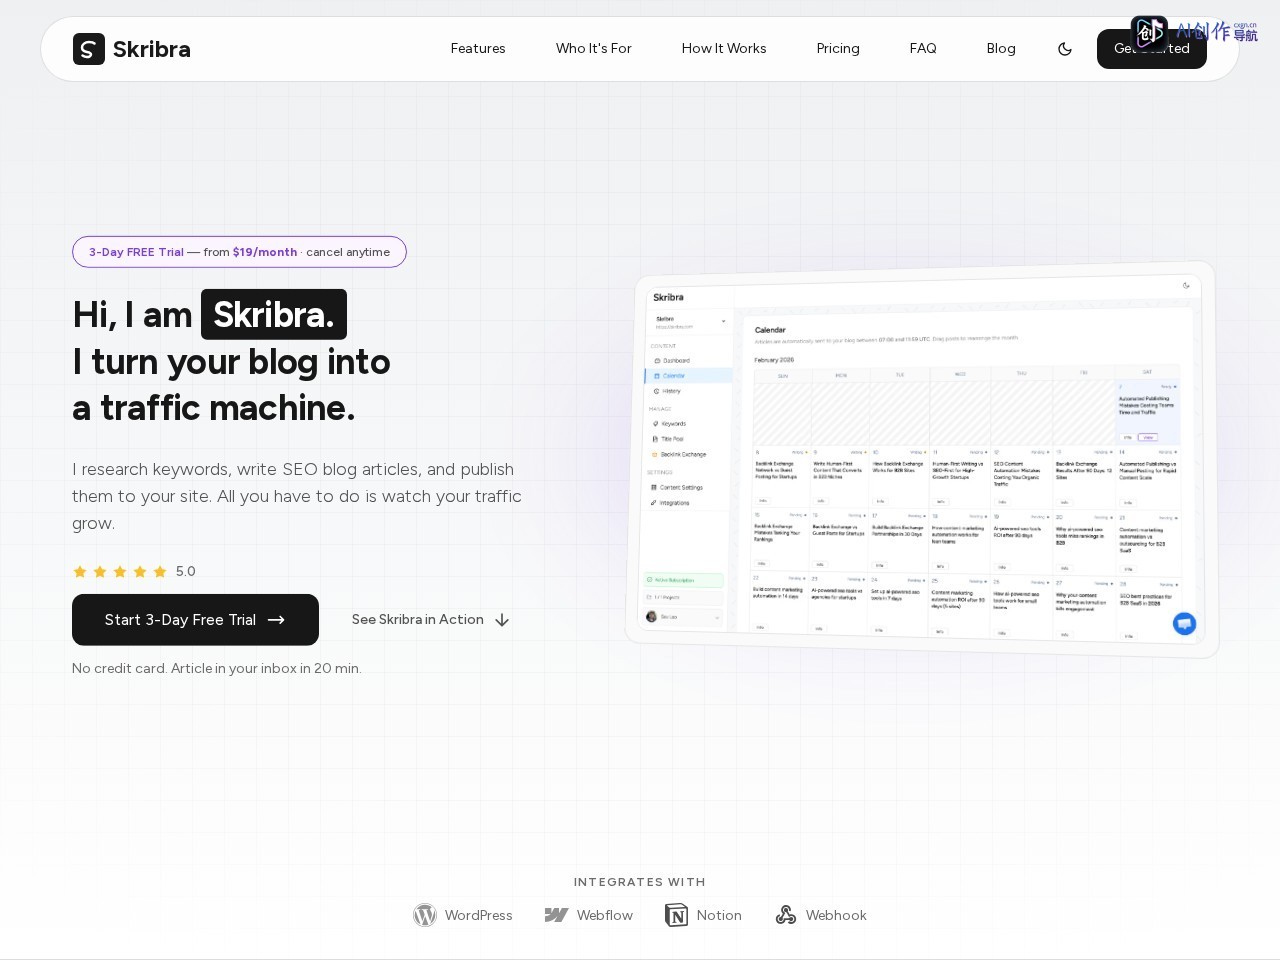The height and width of the screenshot is (960, 1280).
Task: Follow the See Skribra in Action link
Action: point(431,620)
